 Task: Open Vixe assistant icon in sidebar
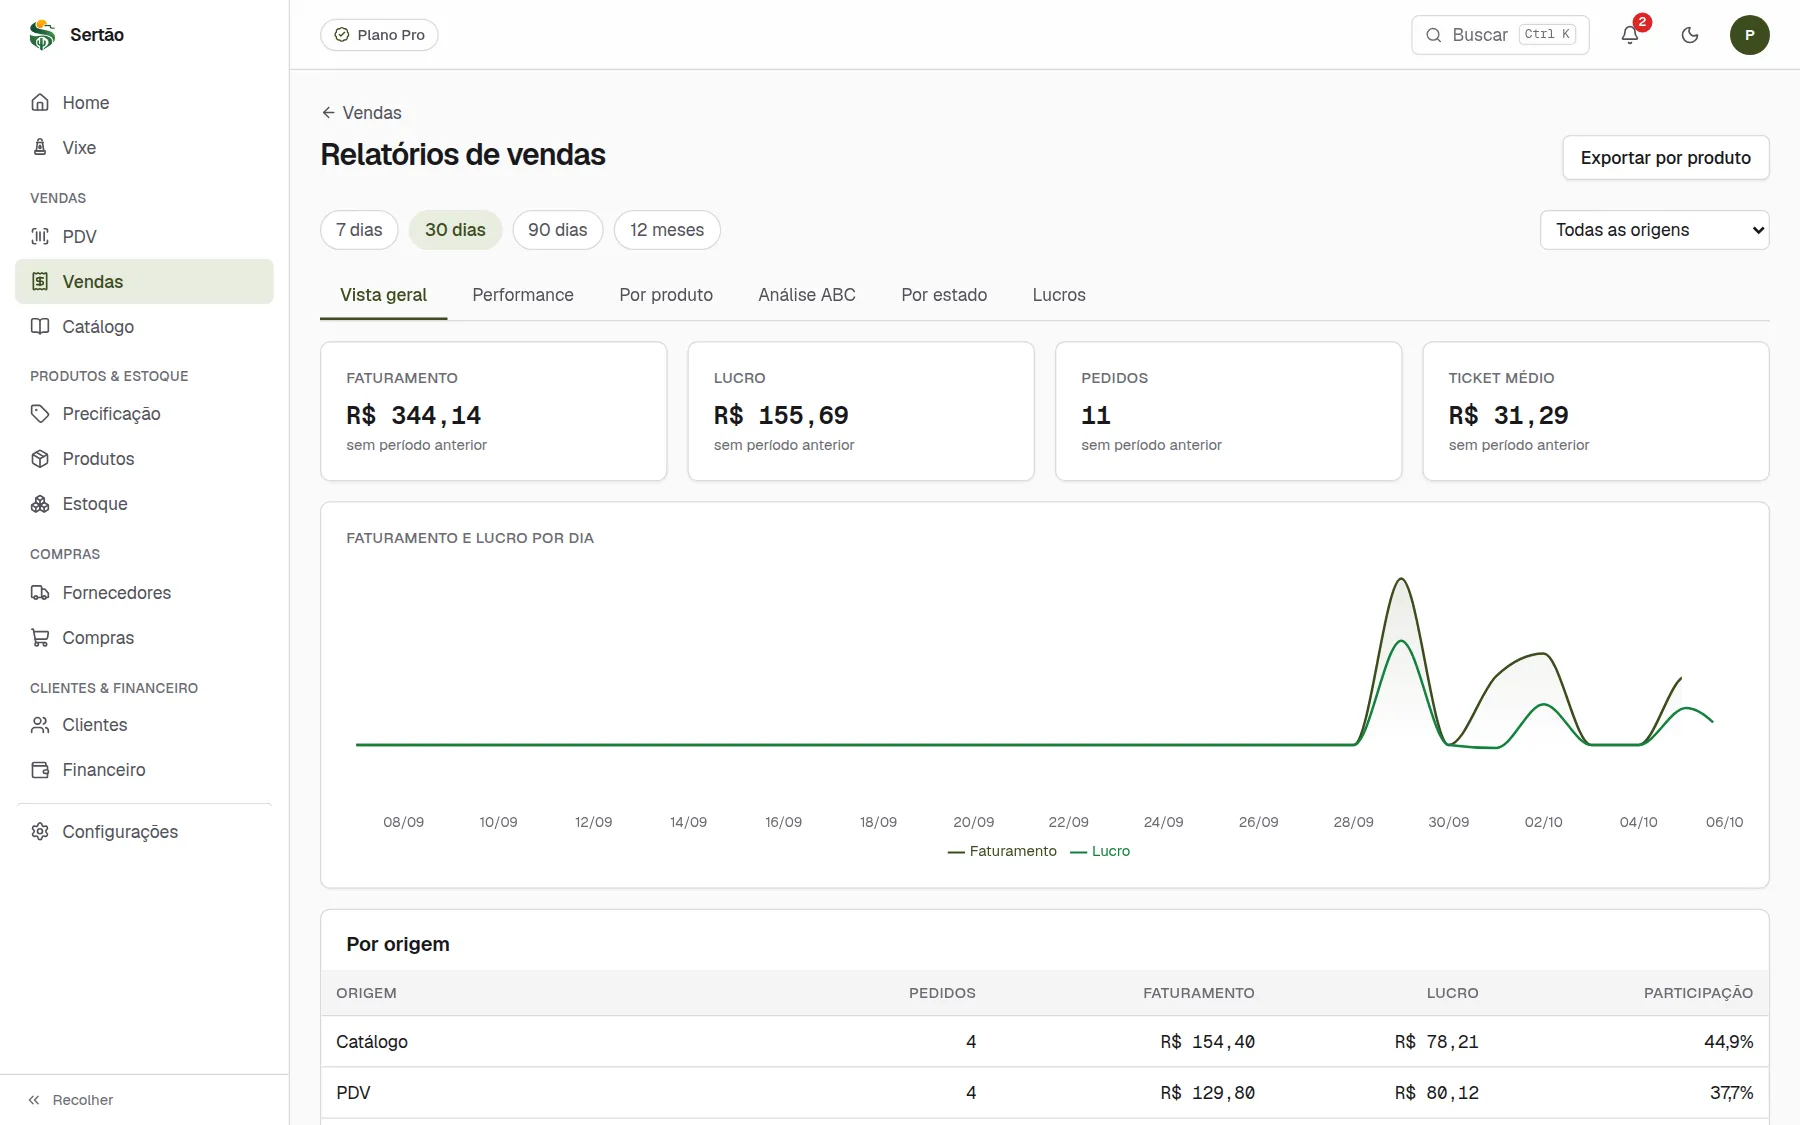[x=40, y=147]
